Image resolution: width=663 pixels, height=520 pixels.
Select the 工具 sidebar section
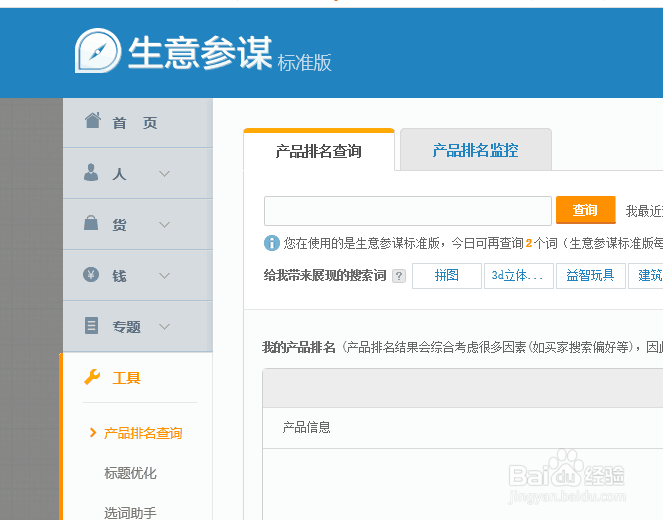click(138, 378)
